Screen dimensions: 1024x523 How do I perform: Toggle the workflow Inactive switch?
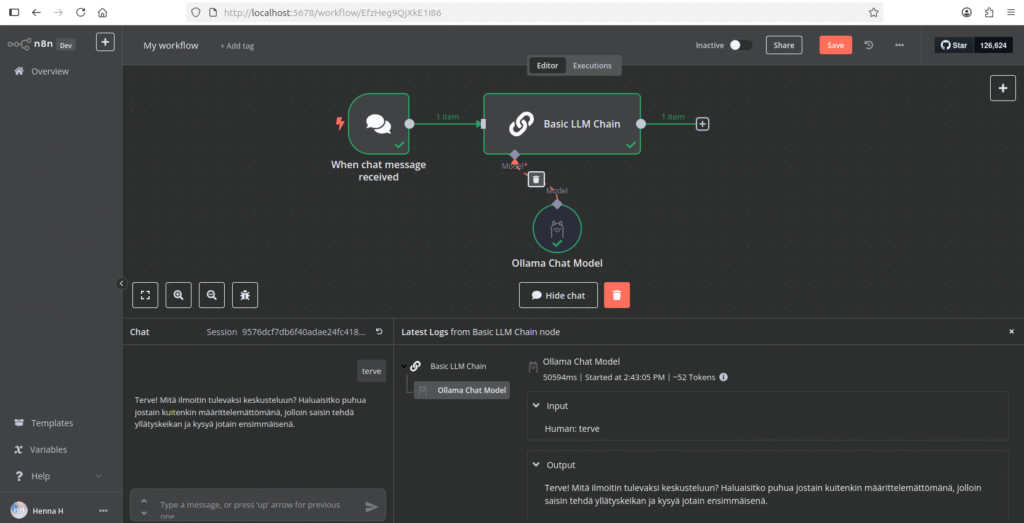pyautogui.click(x=740, y=45)
